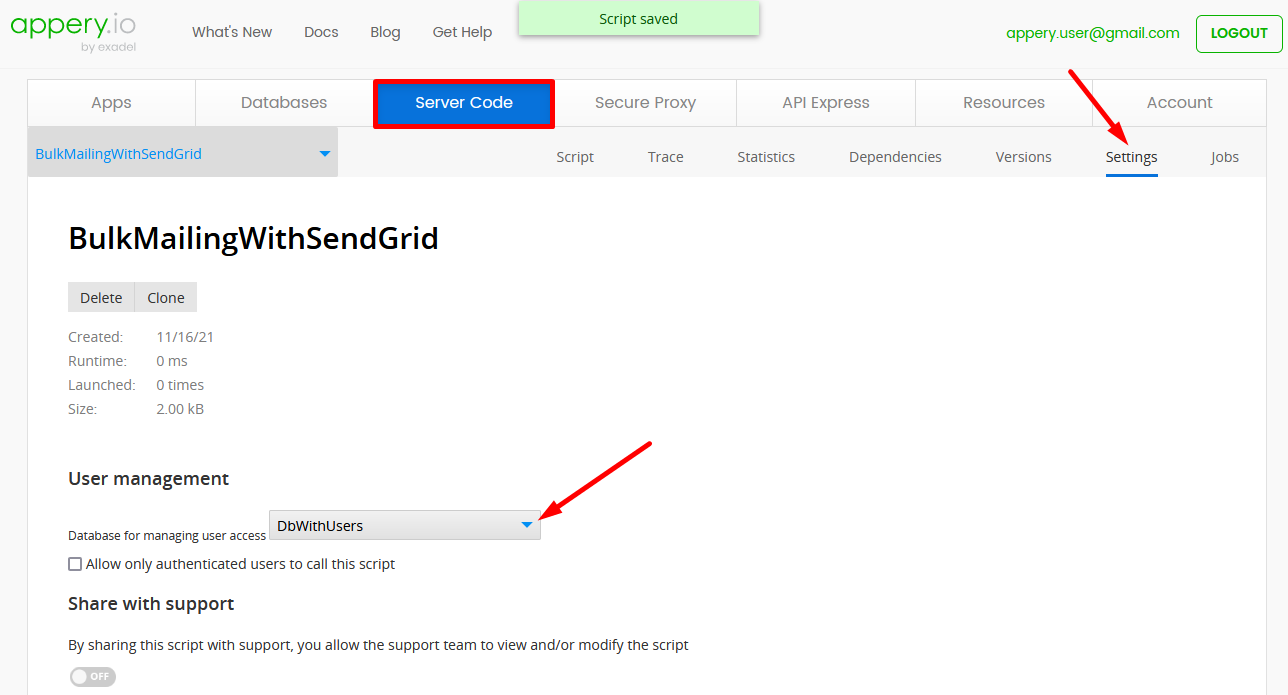Click the Delete script button
Viewport: 1288px width, 695px height.
(x=101, y=298)
